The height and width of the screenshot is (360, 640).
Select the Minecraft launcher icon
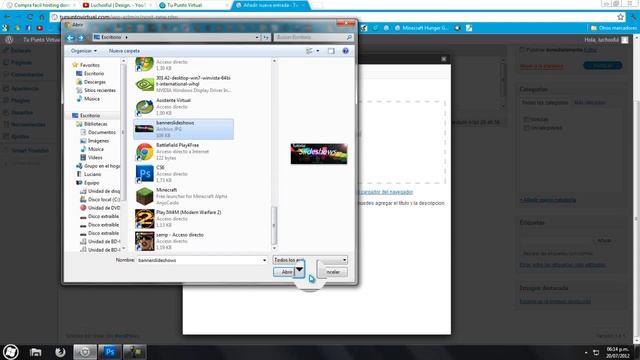coord(144,196)
